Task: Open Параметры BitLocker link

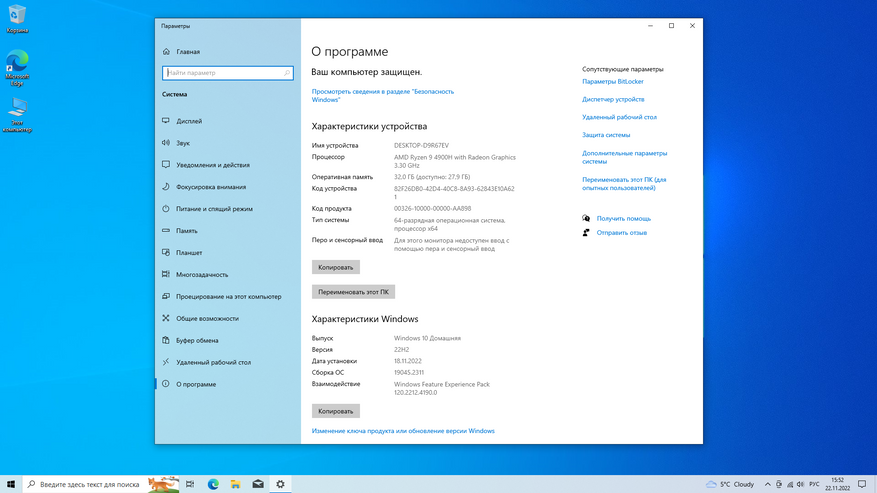Action: pos(612,81)
